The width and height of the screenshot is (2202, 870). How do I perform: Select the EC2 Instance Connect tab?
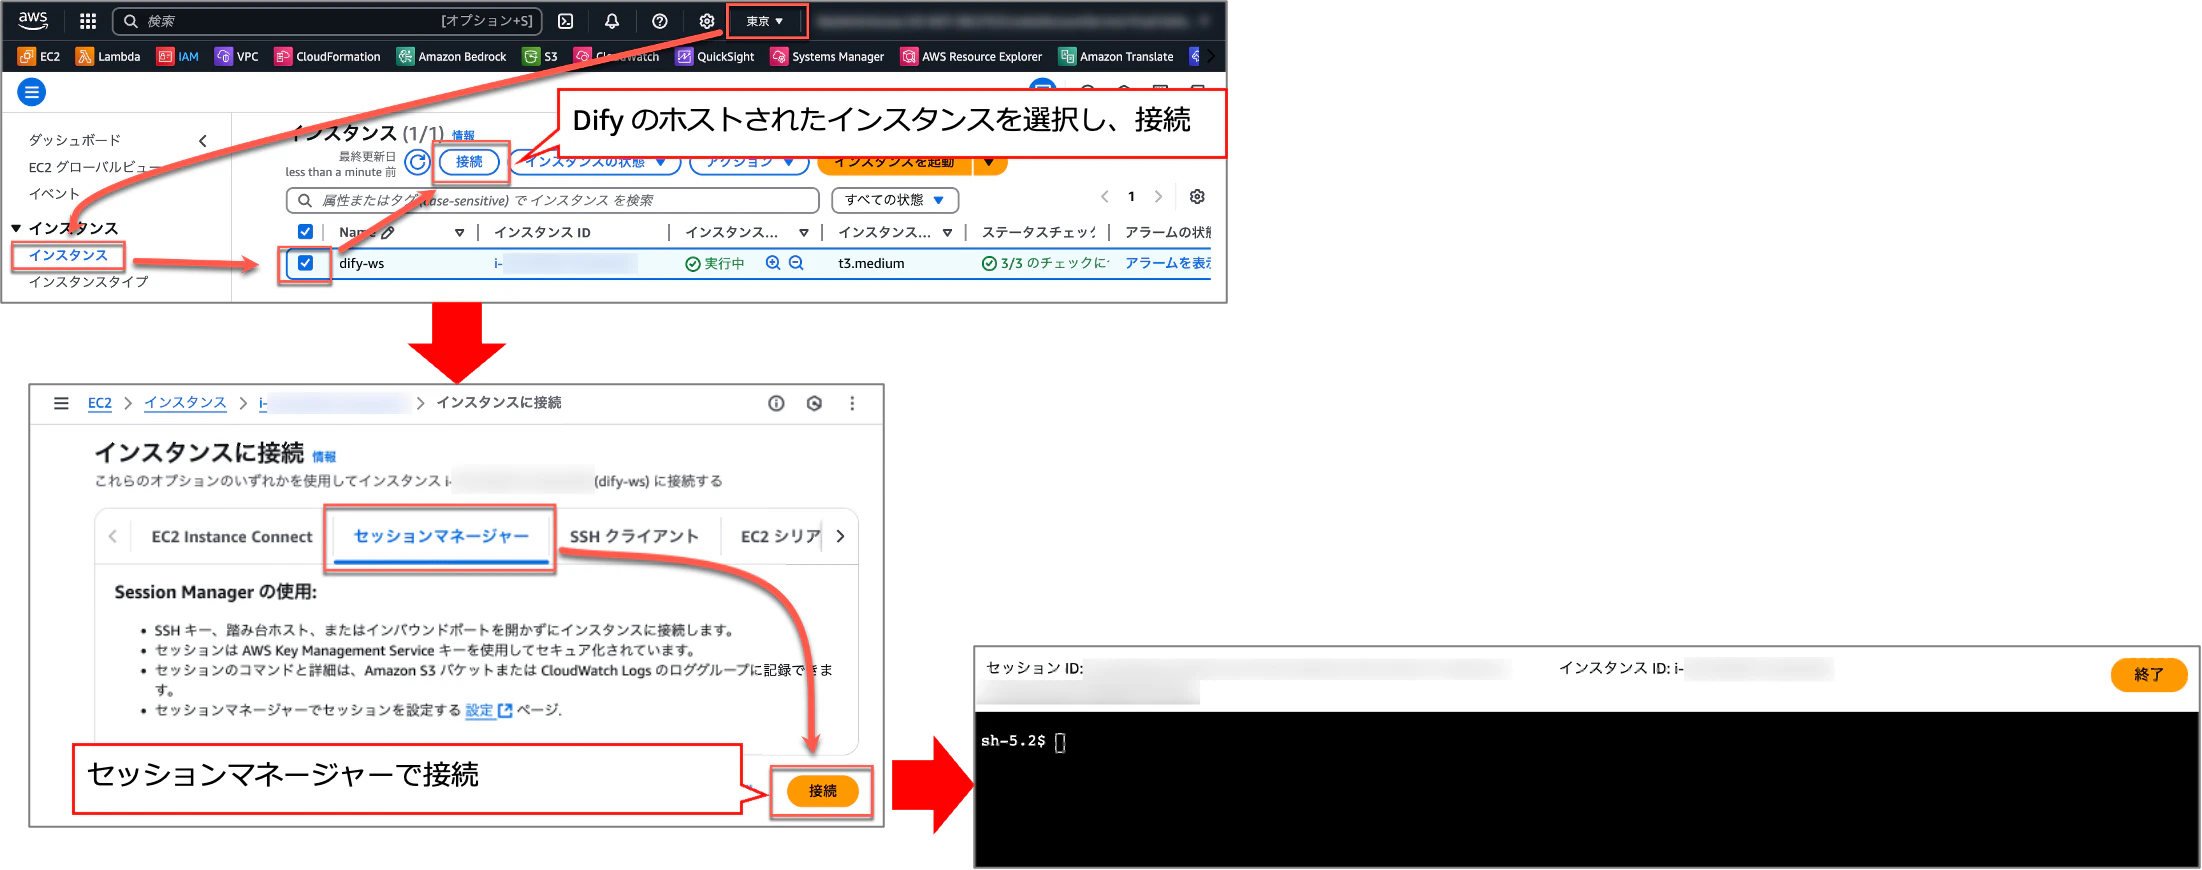[x=232, y=537]
